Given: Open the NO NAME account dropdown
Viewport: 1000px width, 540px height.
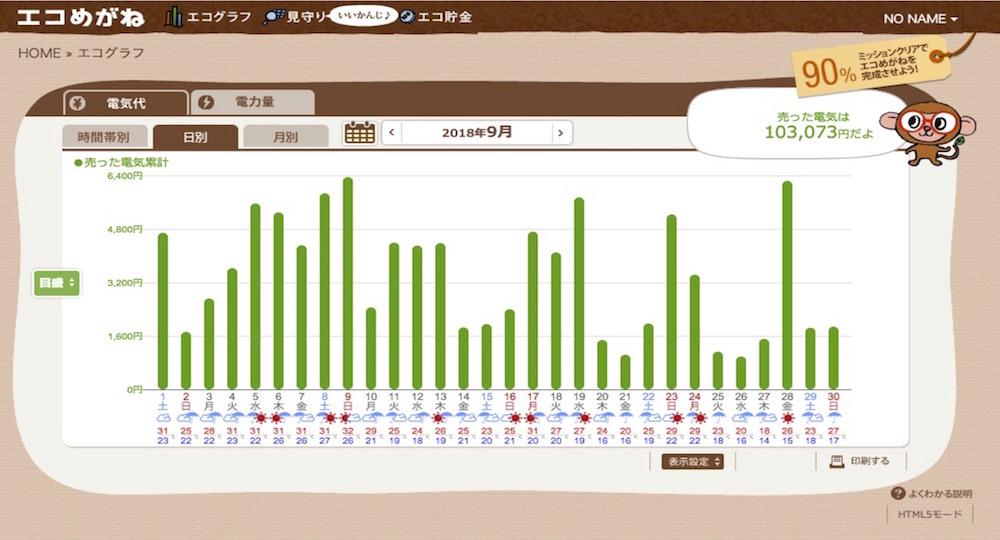Looking at the screenshot, I should pyautogui.click(x=920, y=18).
